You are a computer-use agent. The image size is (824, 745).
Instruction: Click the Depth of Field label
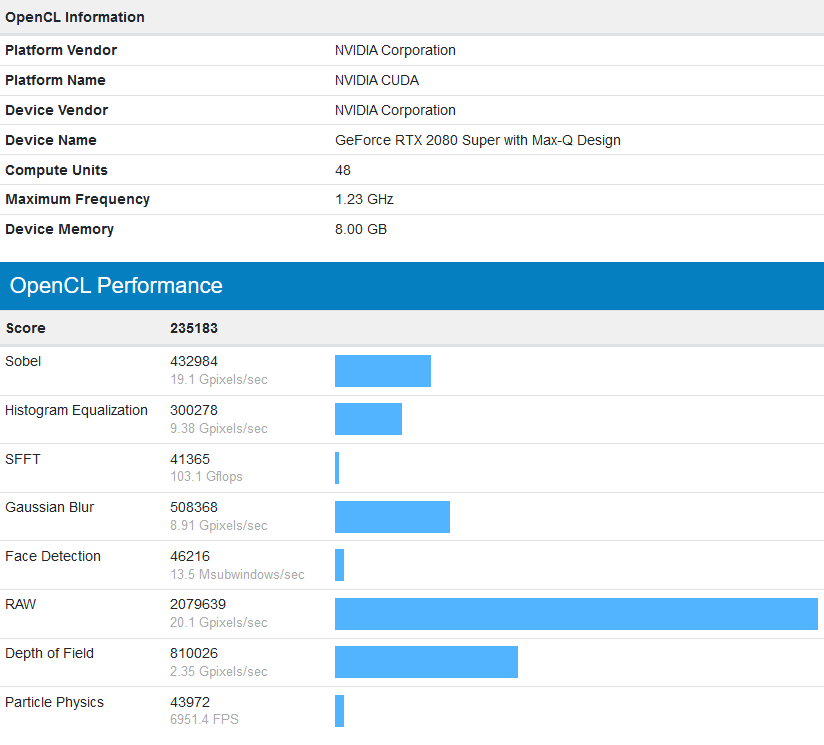[x=49, y=654]
